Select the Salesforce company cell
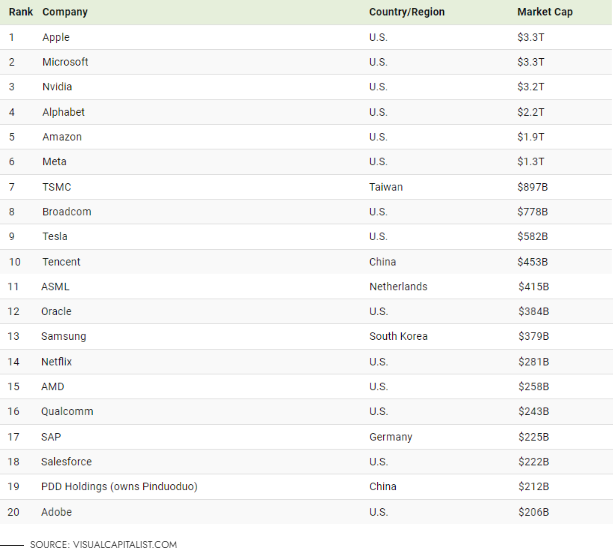The image size is (613, 554). pos(67,461)
